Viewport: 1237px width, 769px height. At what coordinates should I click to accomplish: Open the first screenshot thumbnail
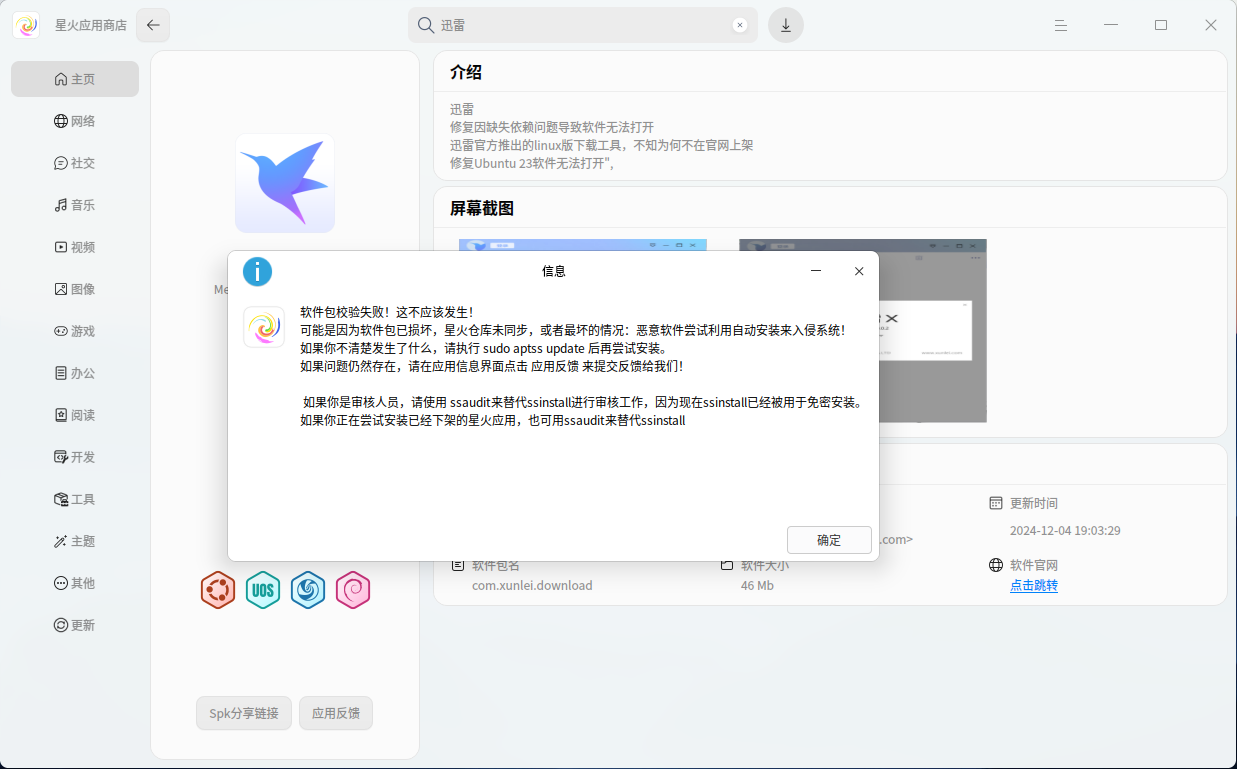click(x=583, y=245)
